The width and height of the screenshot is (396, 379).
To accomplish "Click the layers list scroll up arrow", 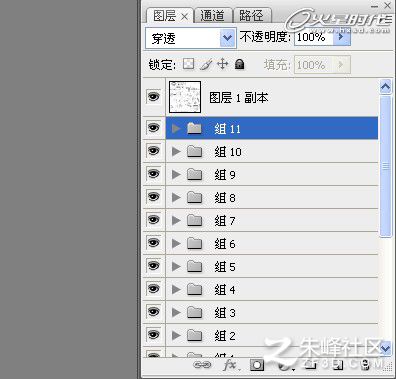I will pos(385,87).
